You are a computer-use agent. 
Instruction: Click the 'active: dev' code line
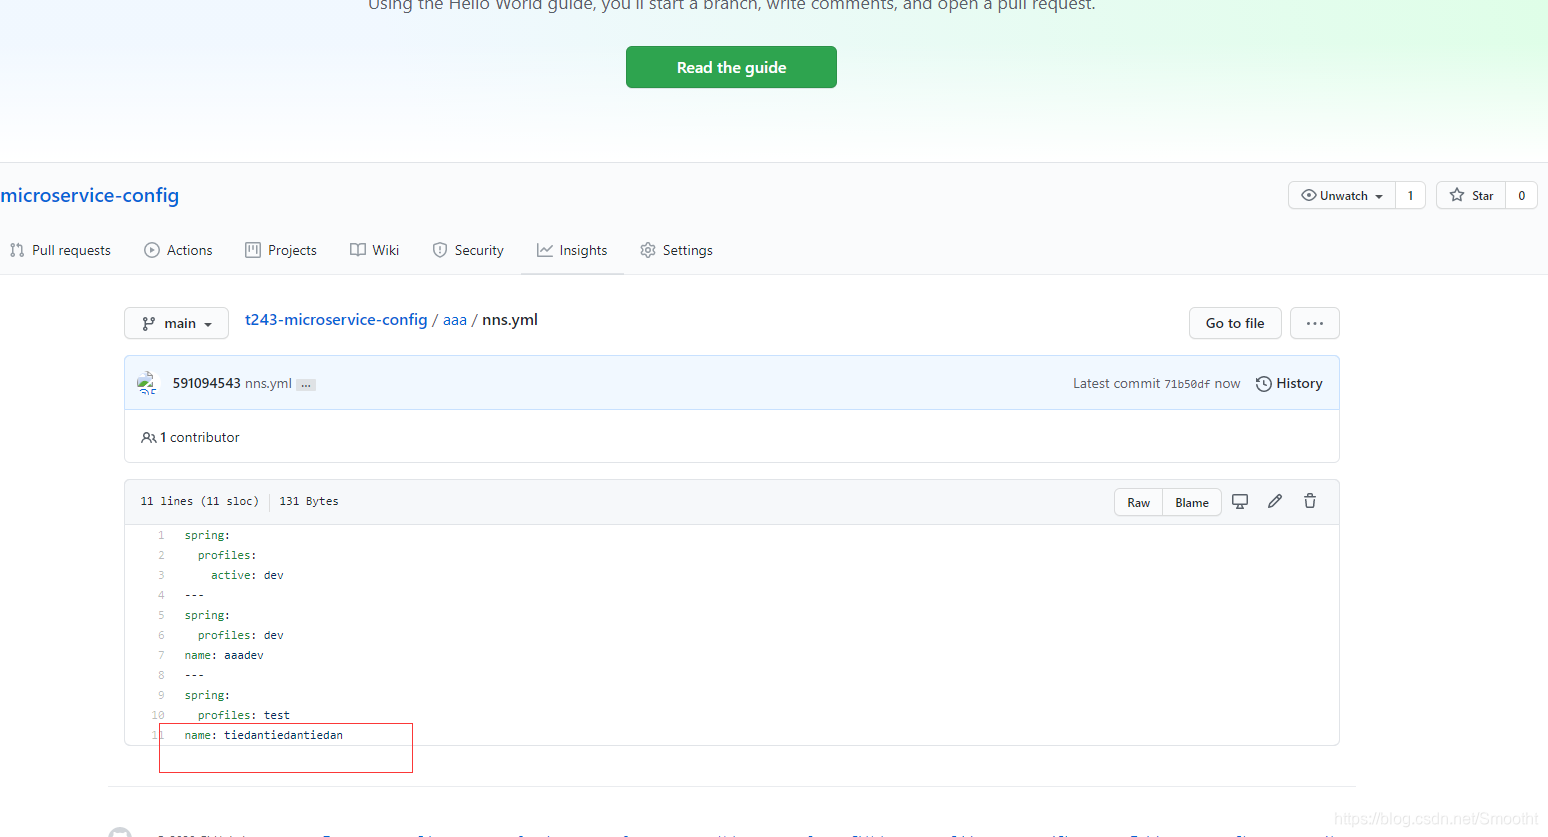point(247,575)
